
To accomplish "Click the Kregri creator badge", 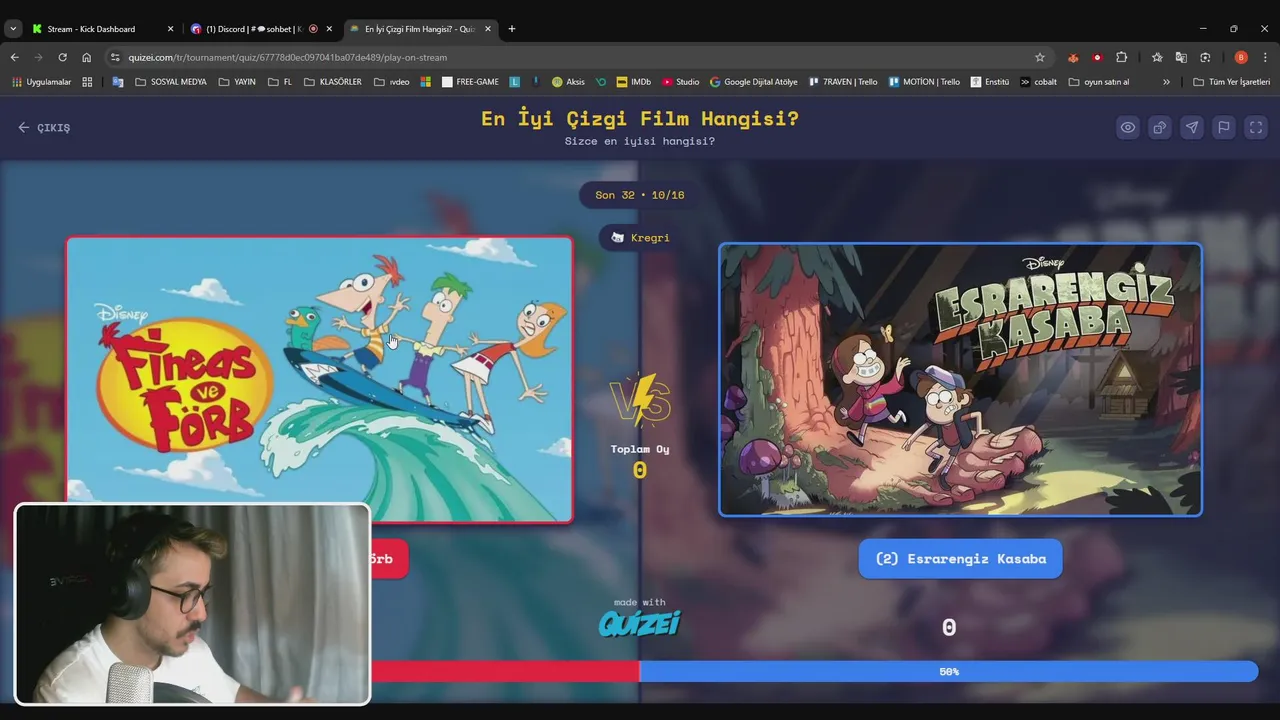I will point(640,237).
